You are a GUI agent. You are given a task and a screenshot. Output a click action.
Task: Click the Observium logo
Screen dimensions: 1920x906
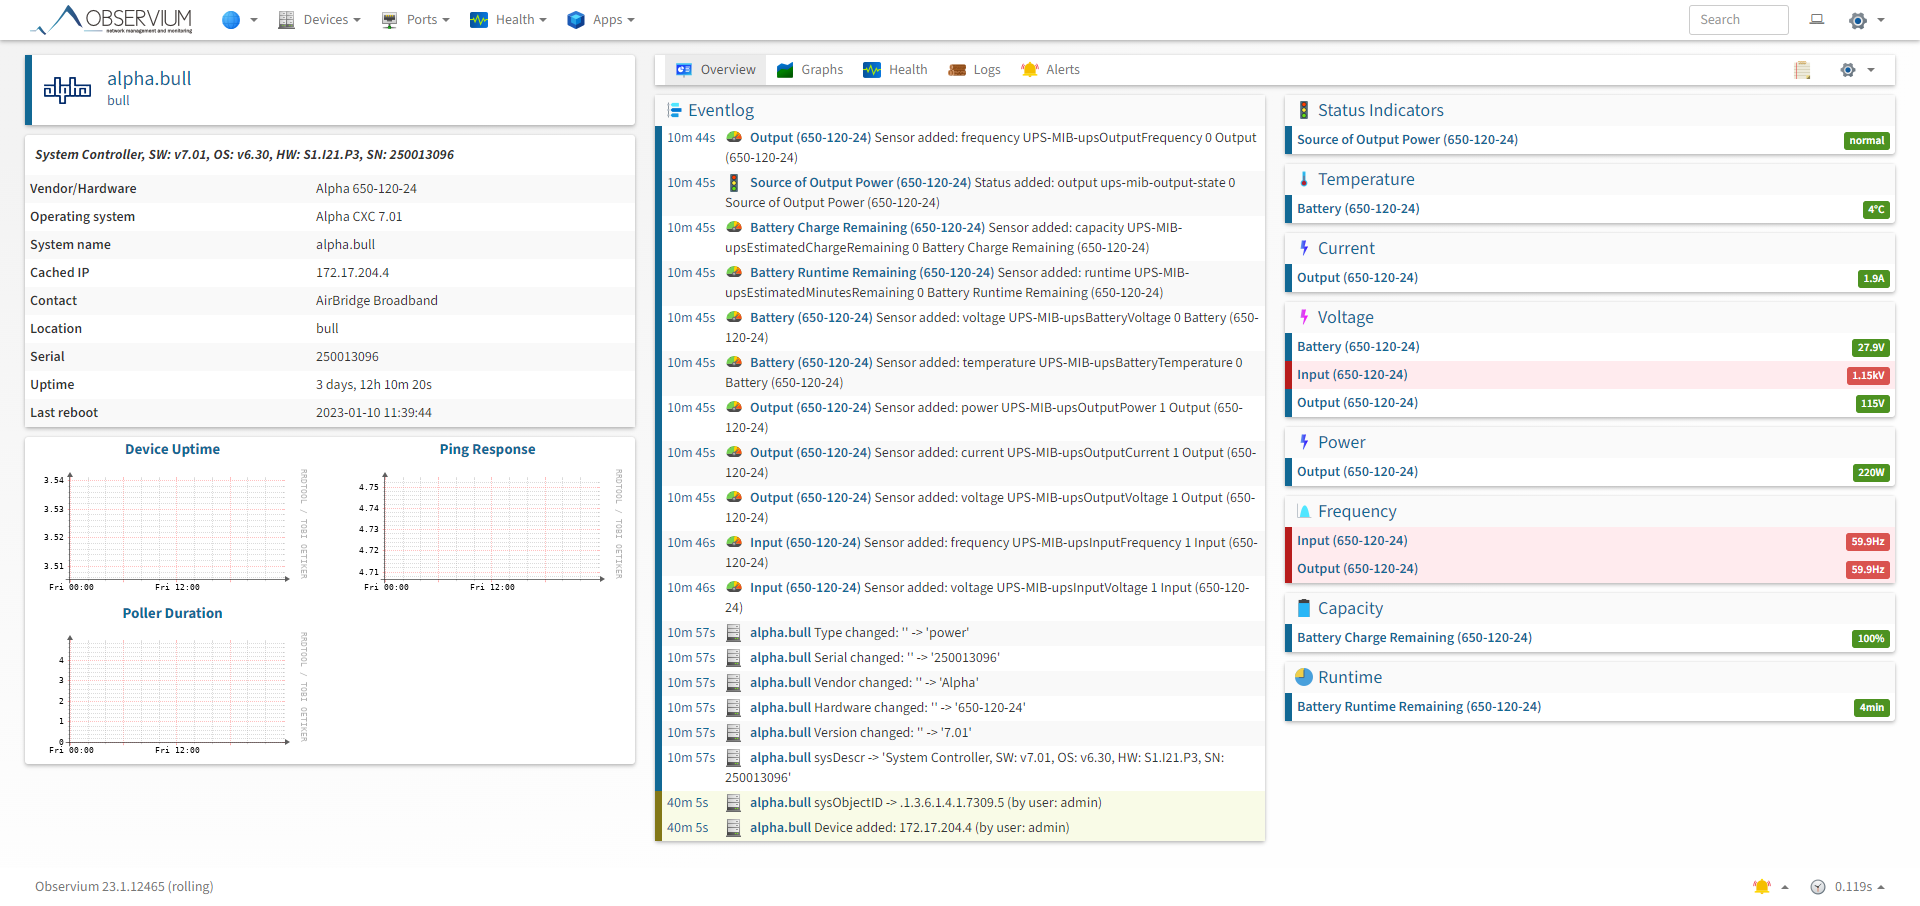[111, 20]
